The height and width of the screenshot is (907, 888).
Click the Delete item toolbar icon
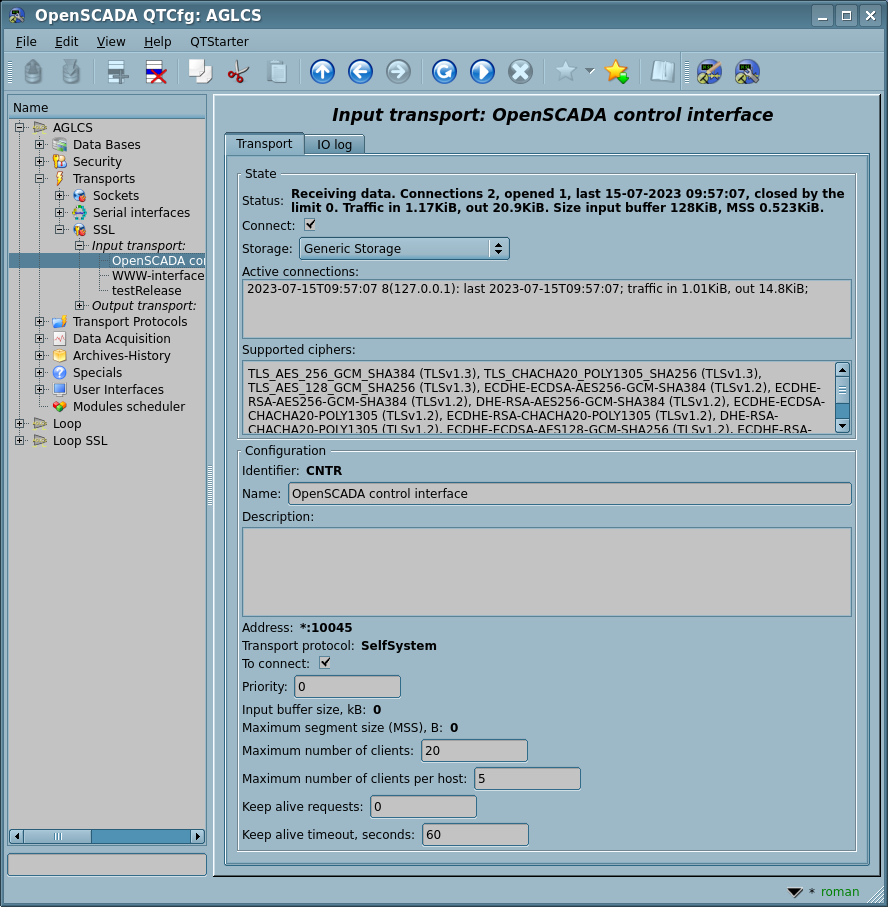(x=156, y=72)
